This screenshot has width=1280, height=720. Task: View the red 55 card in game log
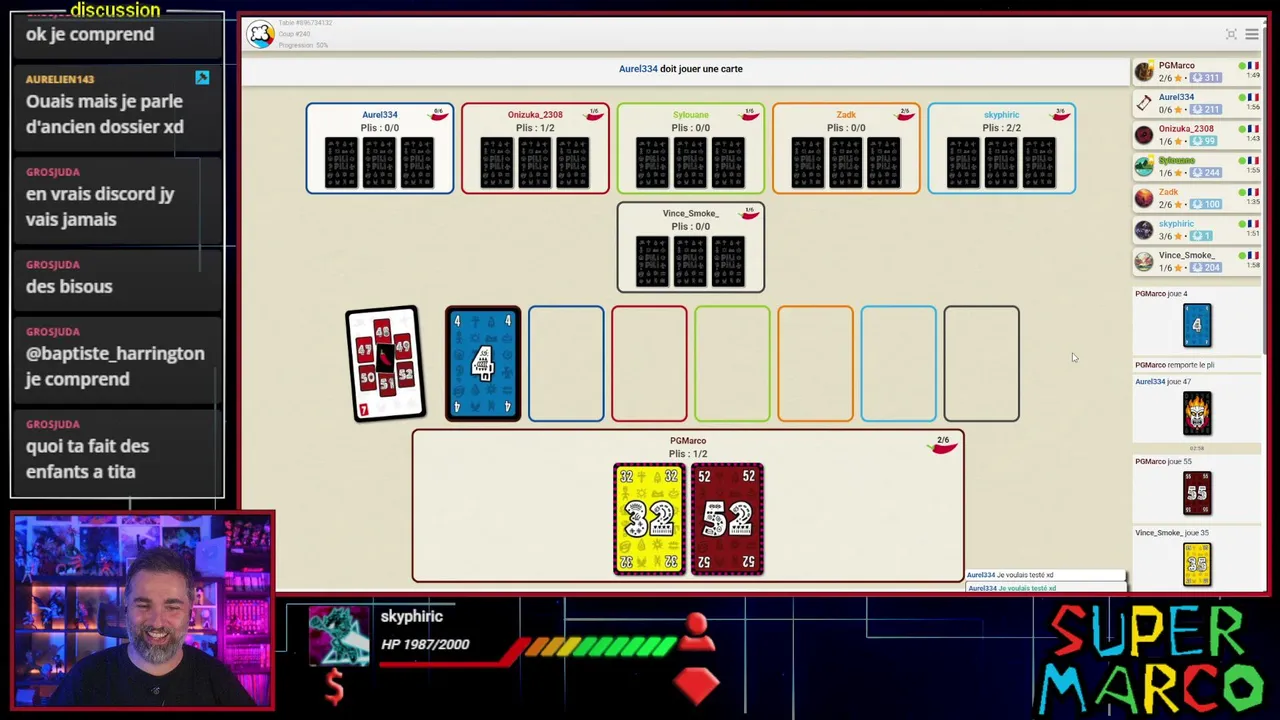tap(1197, 492)
